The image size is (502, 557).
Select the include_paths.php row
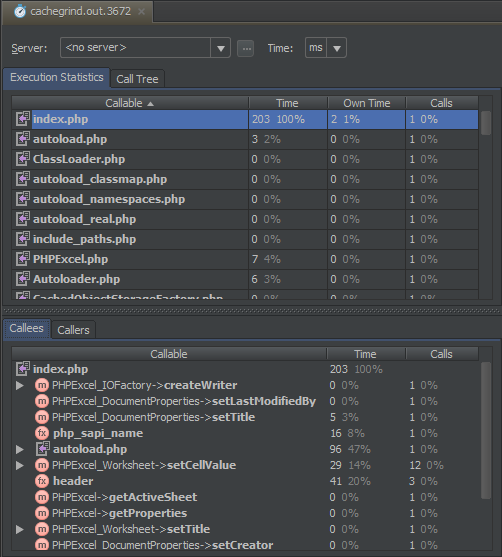[x=245, y=239]
